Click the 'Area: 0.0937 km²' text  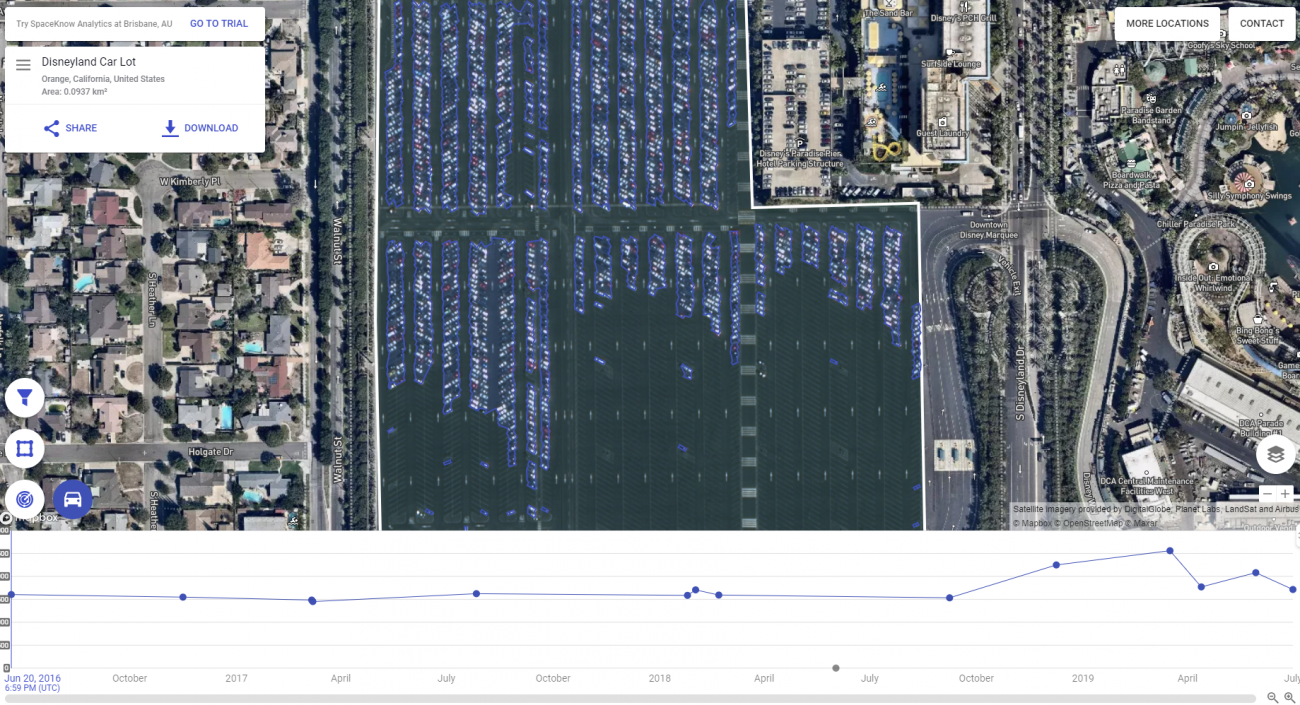[75, 92]
